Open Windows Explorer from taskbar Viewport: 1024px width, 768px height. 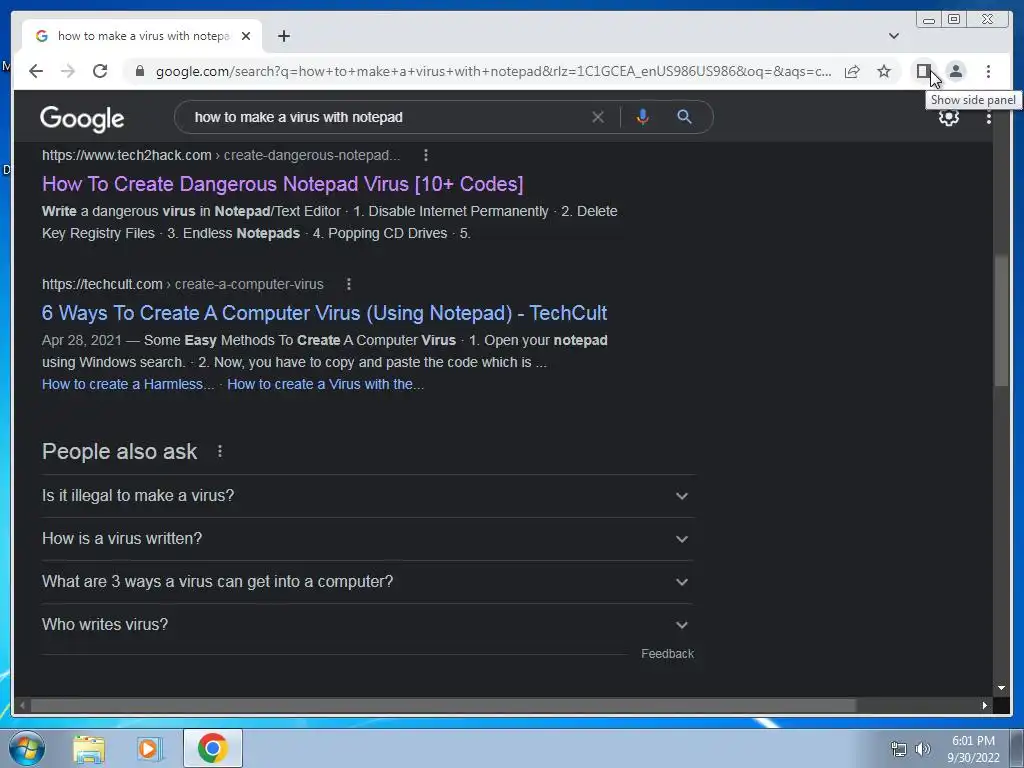[89, 748]
